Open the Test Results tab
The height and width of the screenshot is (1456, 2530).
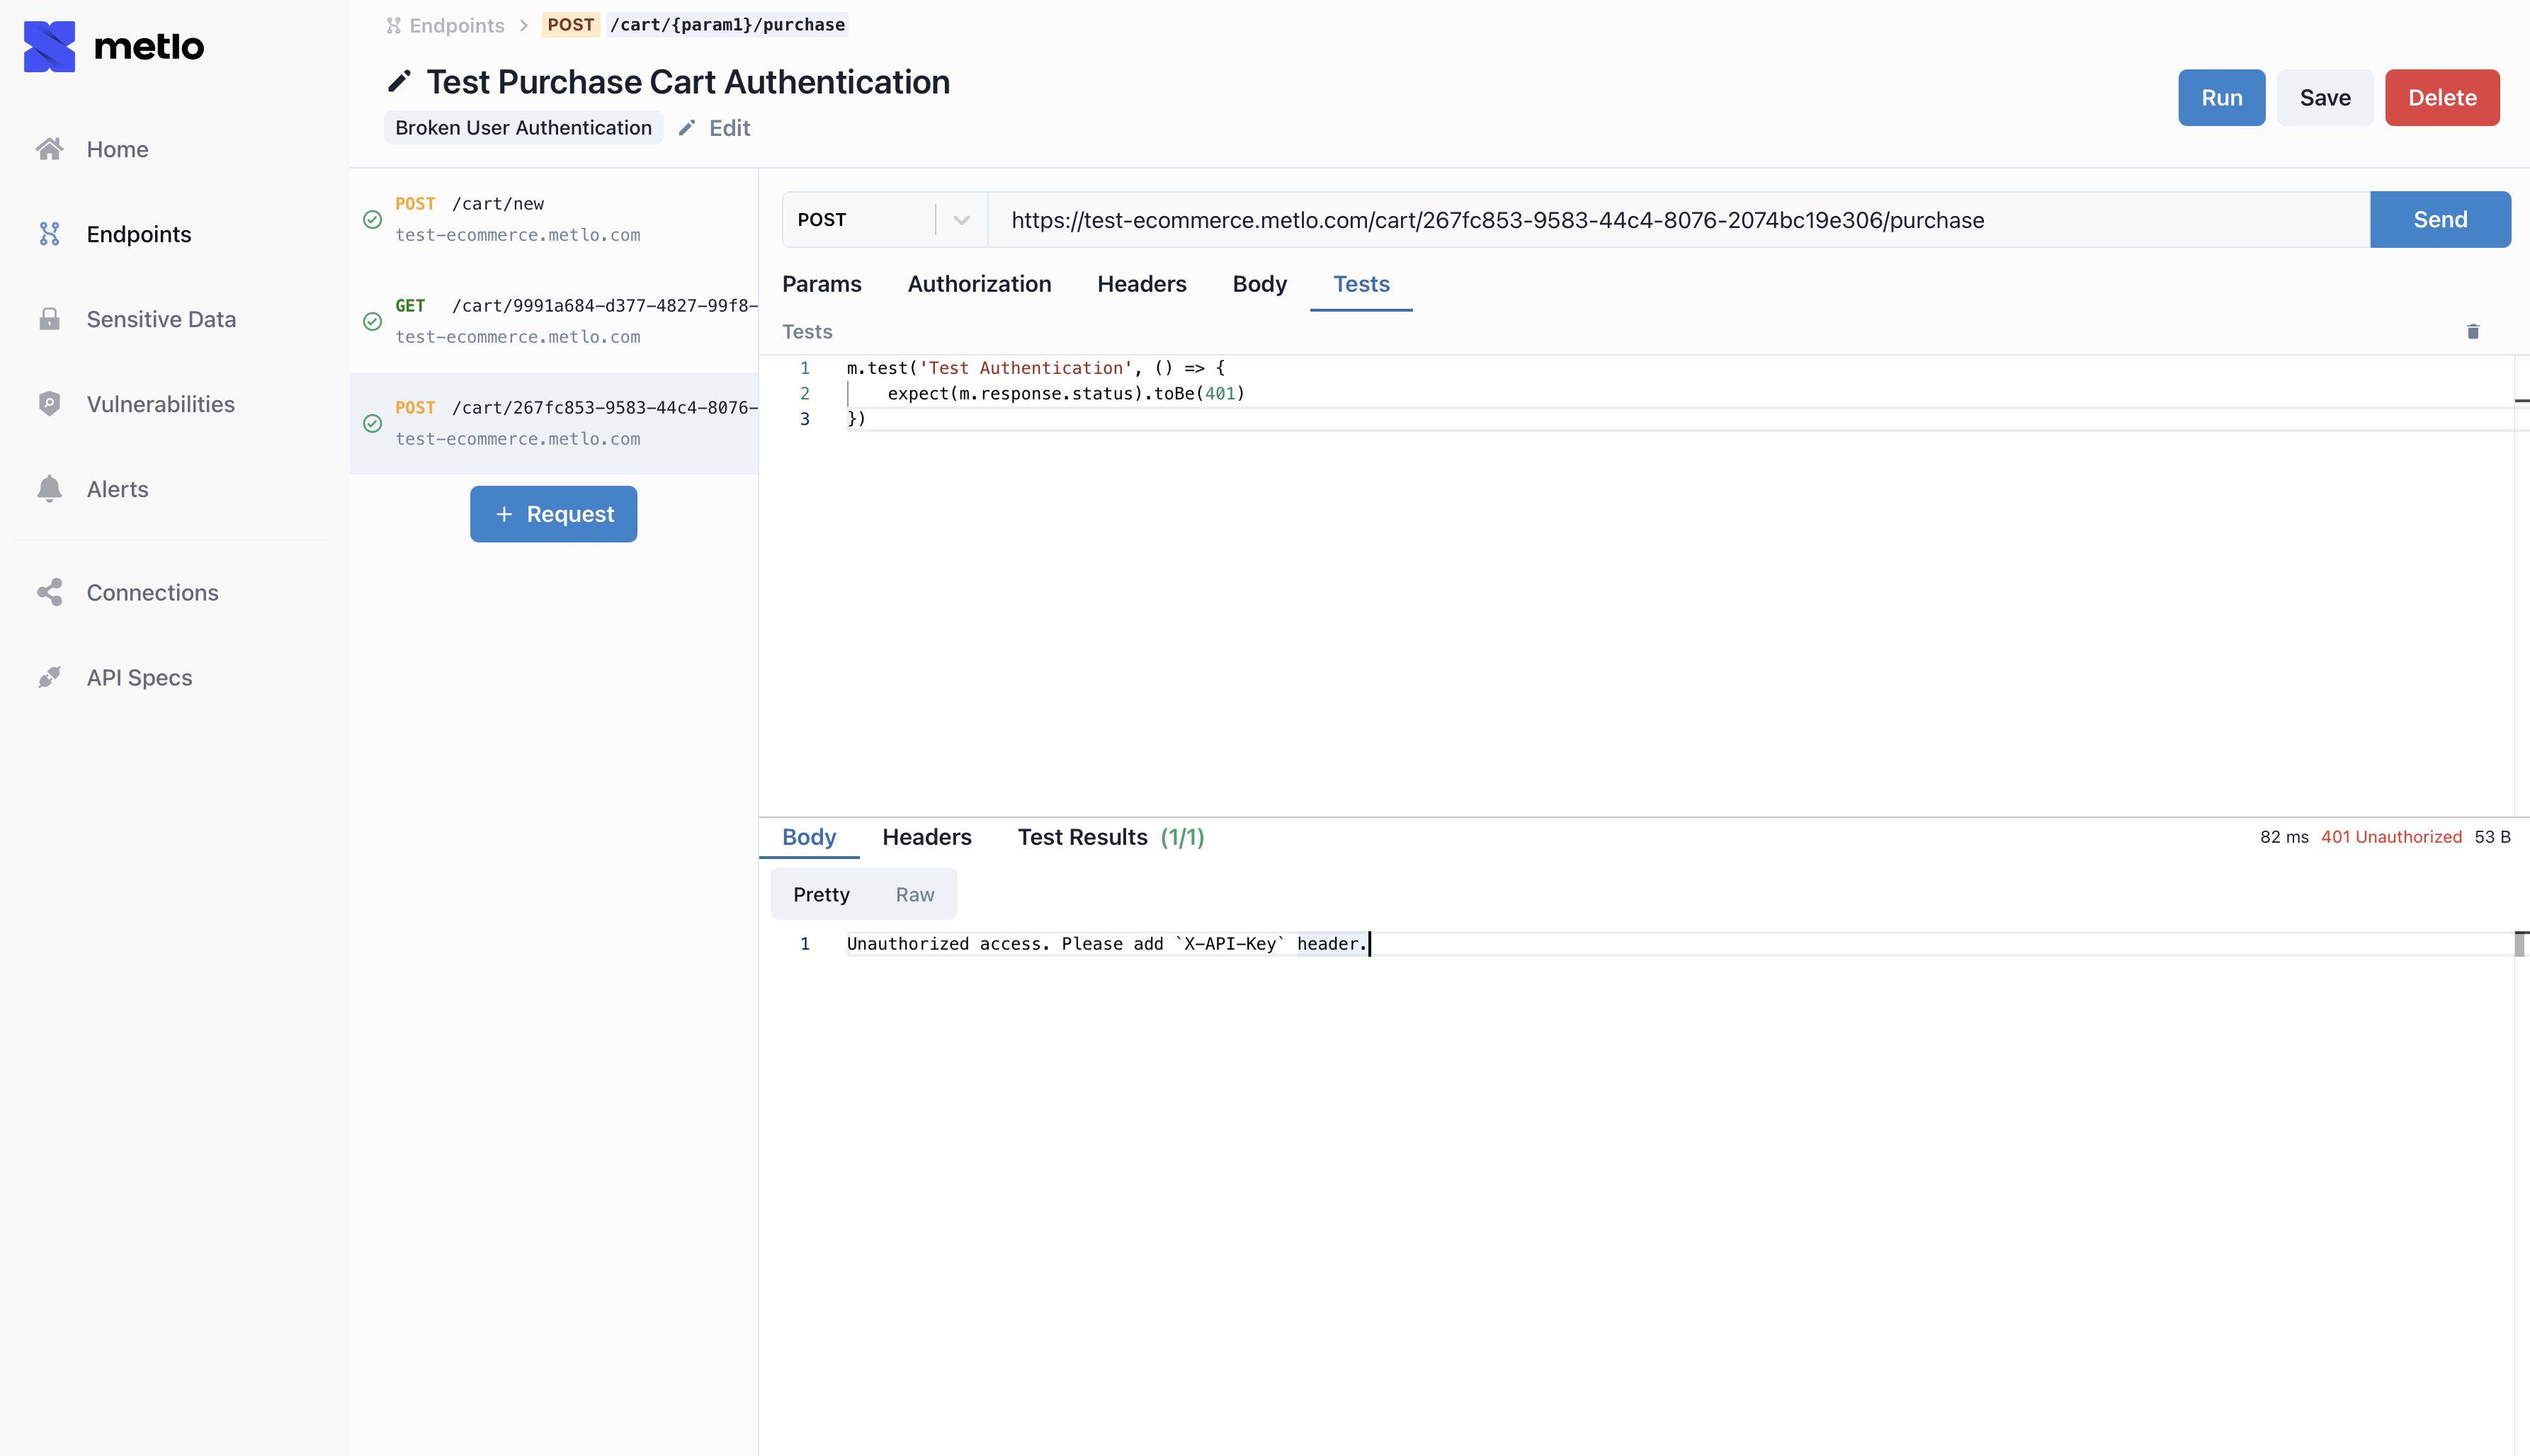point(1109,837)
